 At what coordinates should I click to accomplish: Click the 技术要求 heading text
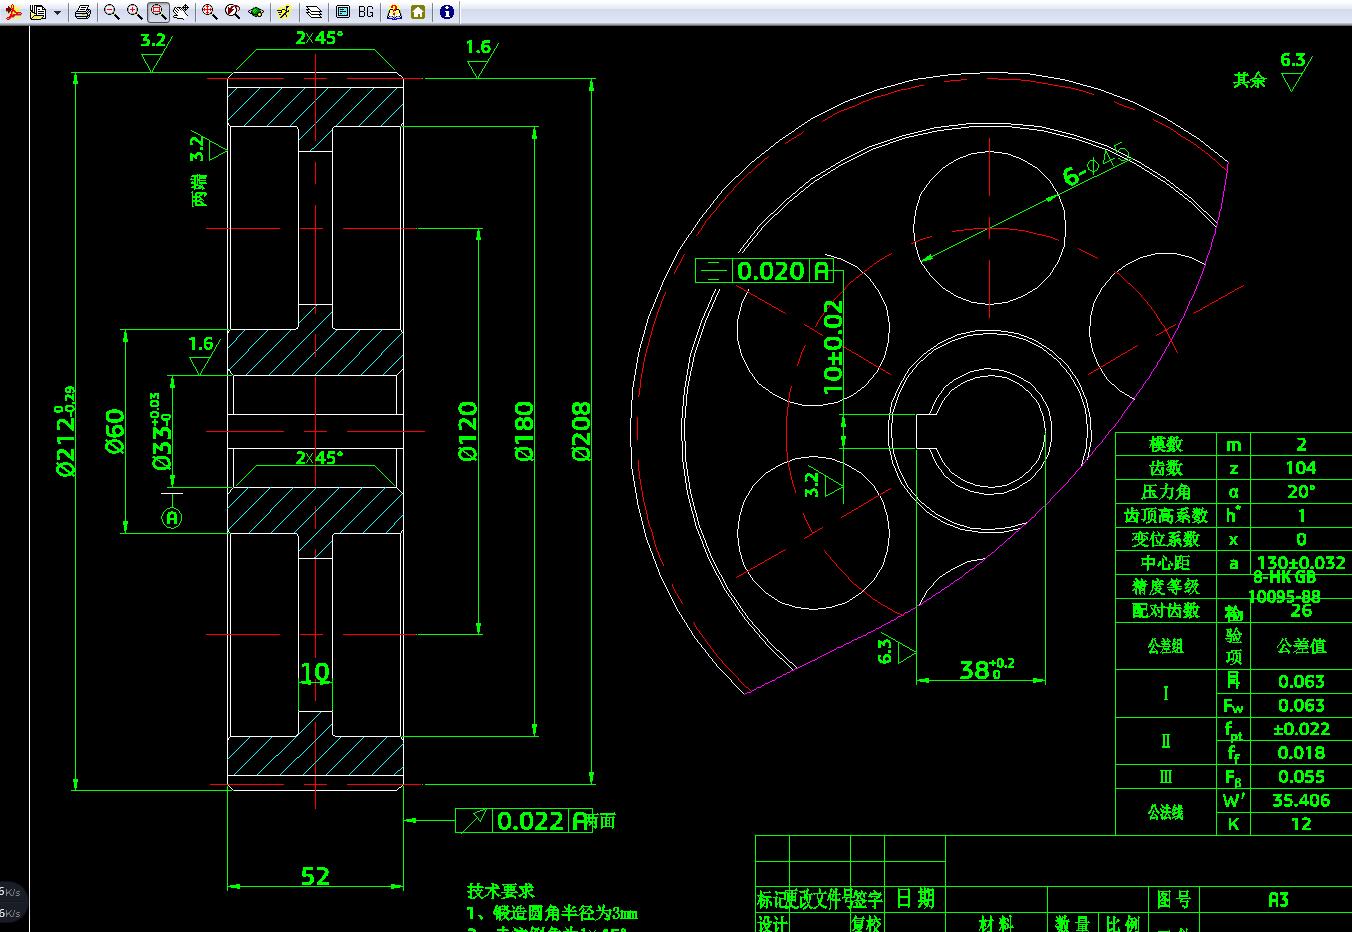(x=500, y=890)
